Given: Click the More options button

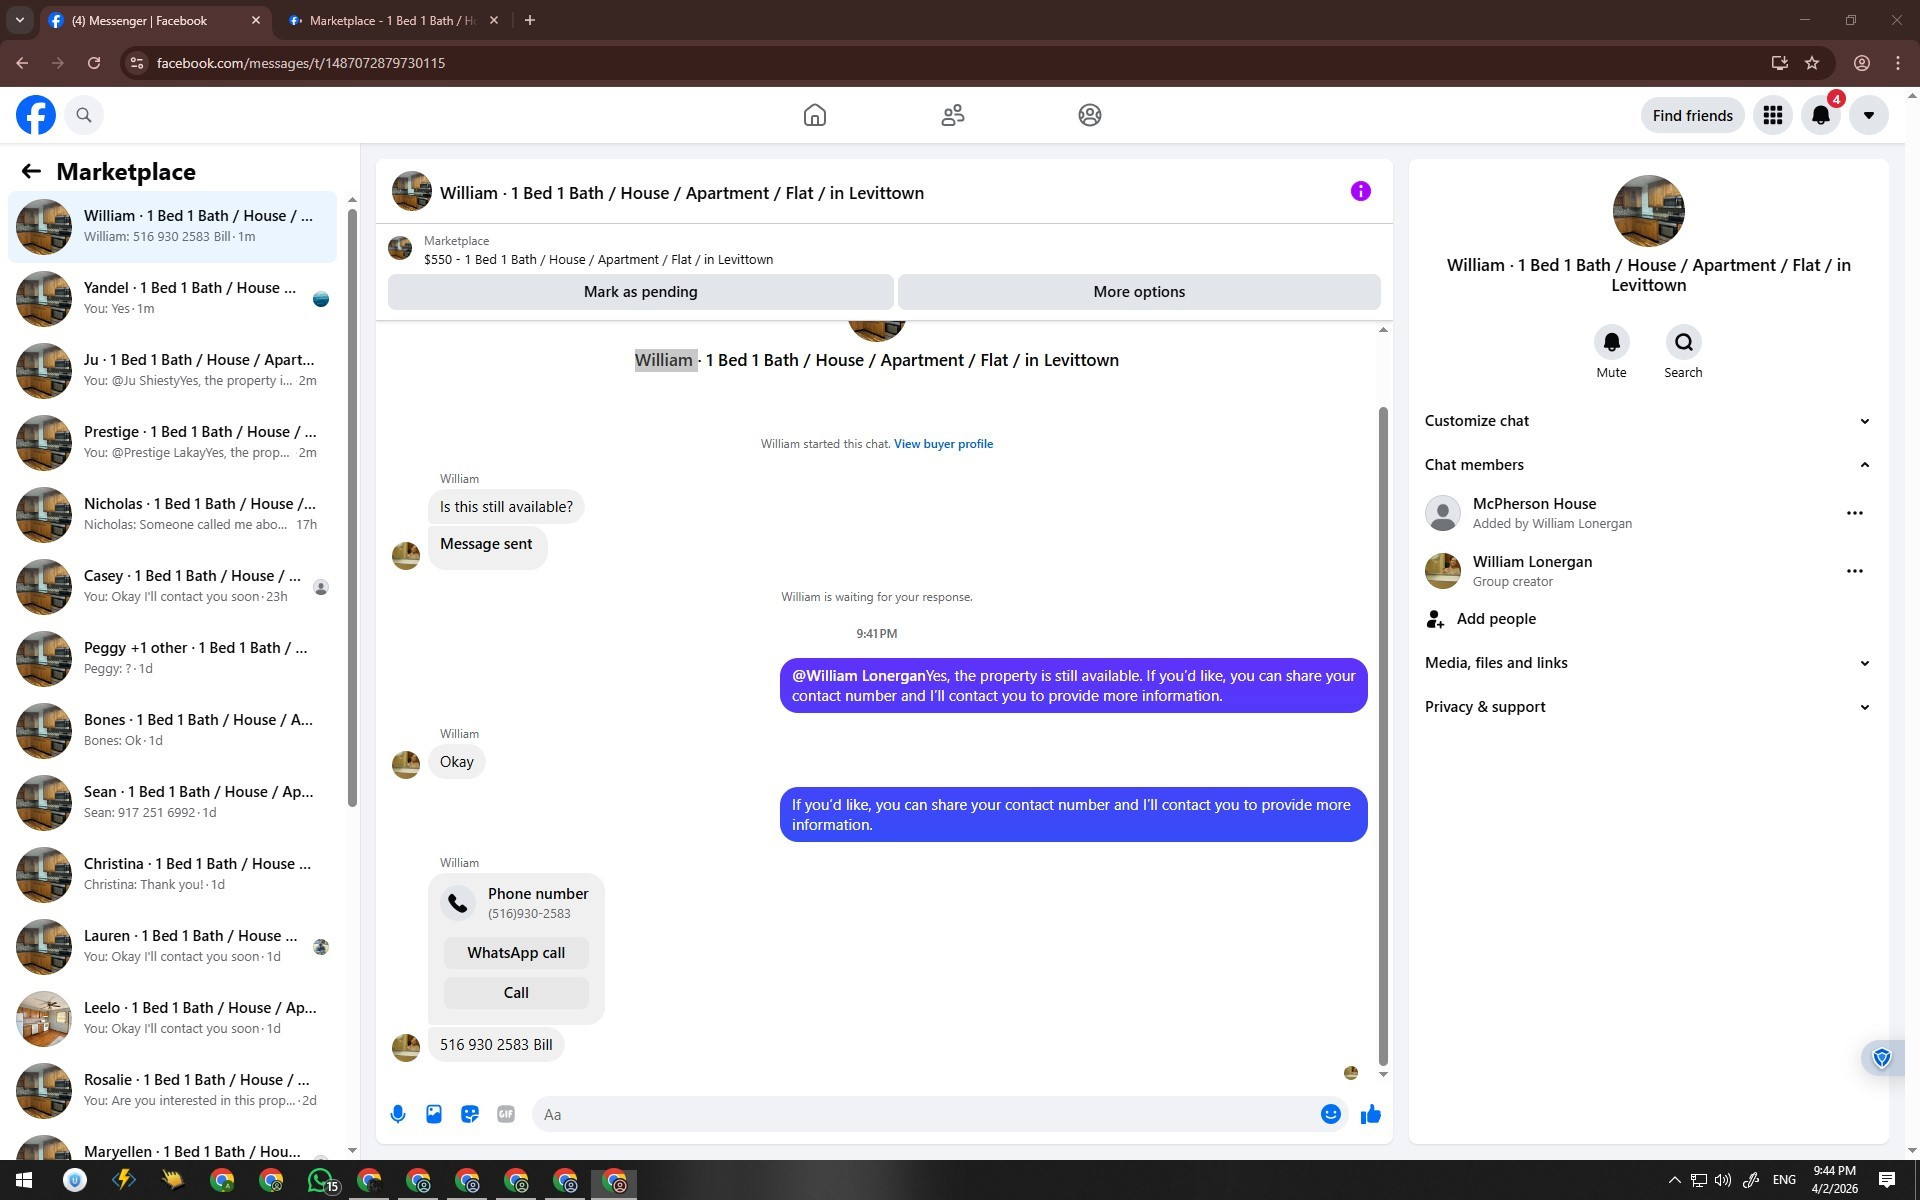Looking at the screenshot, I should [1139, 292].
